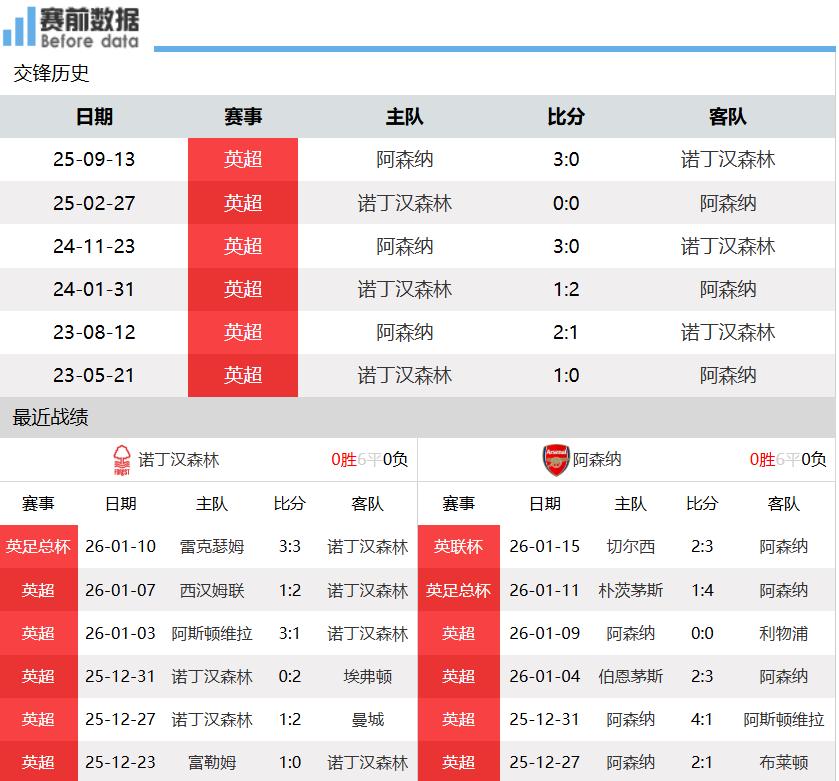This screenshot has width=839, height=781.
Task: Select the 交锋历史 section header
Action: (x=52, y=73)
